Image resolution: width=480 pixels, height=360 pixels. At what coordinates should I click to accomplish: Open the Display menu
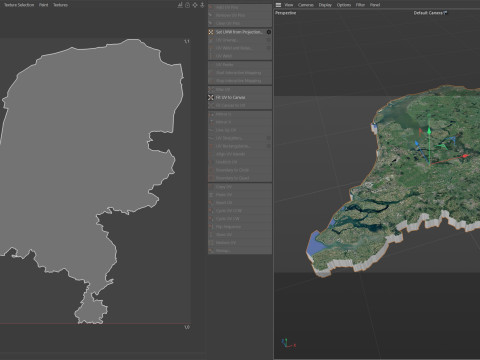tap(325, 5)
